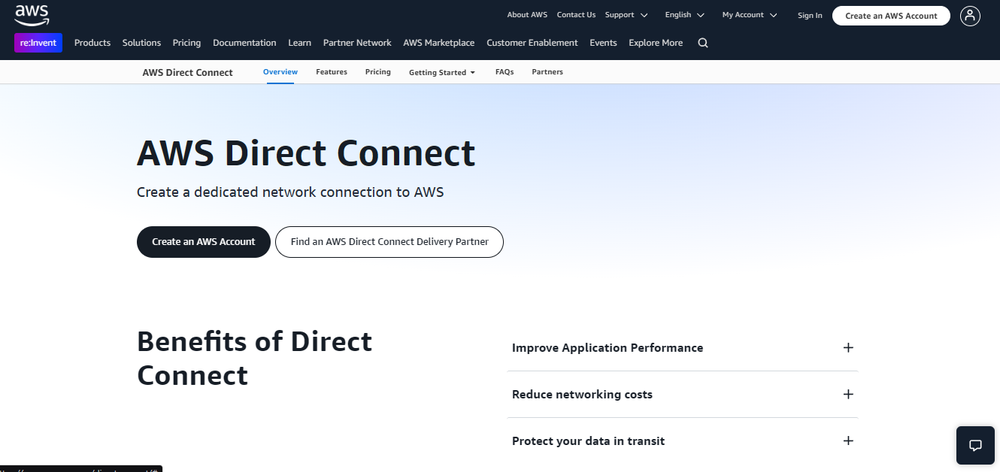Select the Overview tab

pyautogui.click(x=280, y=71)
